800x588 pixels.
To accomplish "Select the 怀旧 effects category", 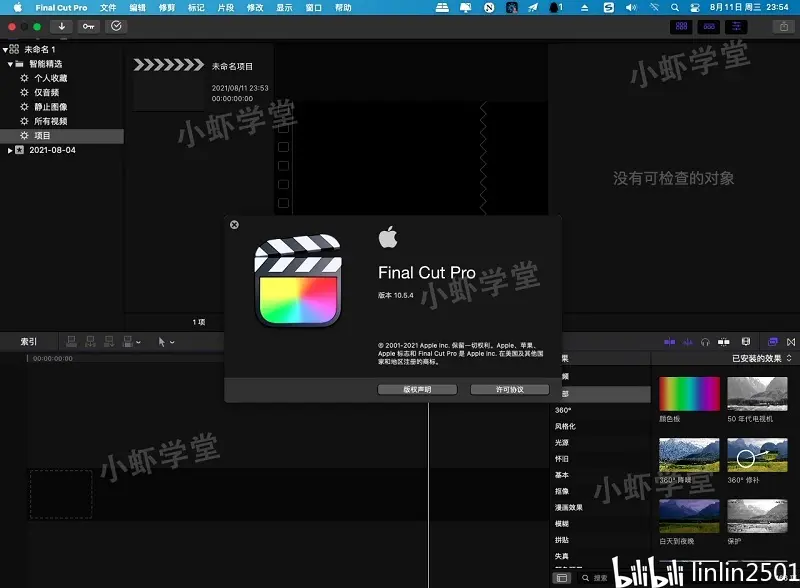I will coord(561,459).
